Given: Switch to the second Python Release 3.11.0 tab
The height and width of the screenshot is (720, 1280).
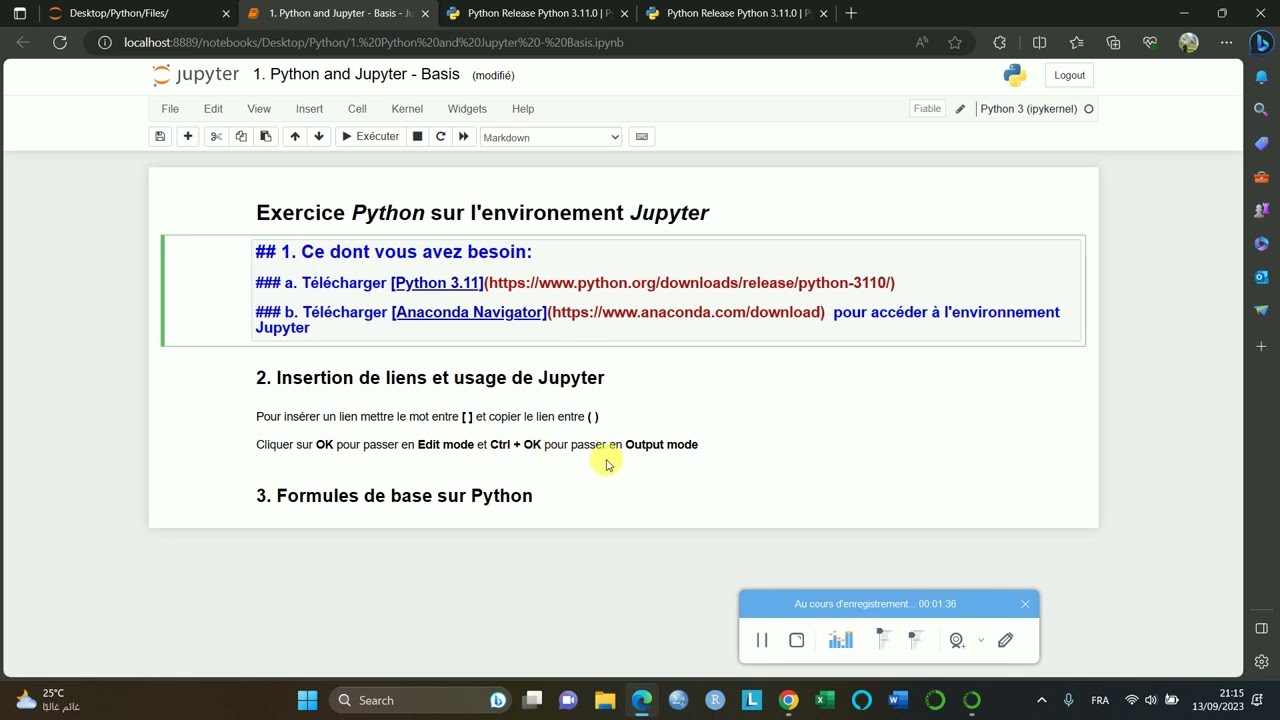Looking at the screenshot, I should (x=738, y=14).
